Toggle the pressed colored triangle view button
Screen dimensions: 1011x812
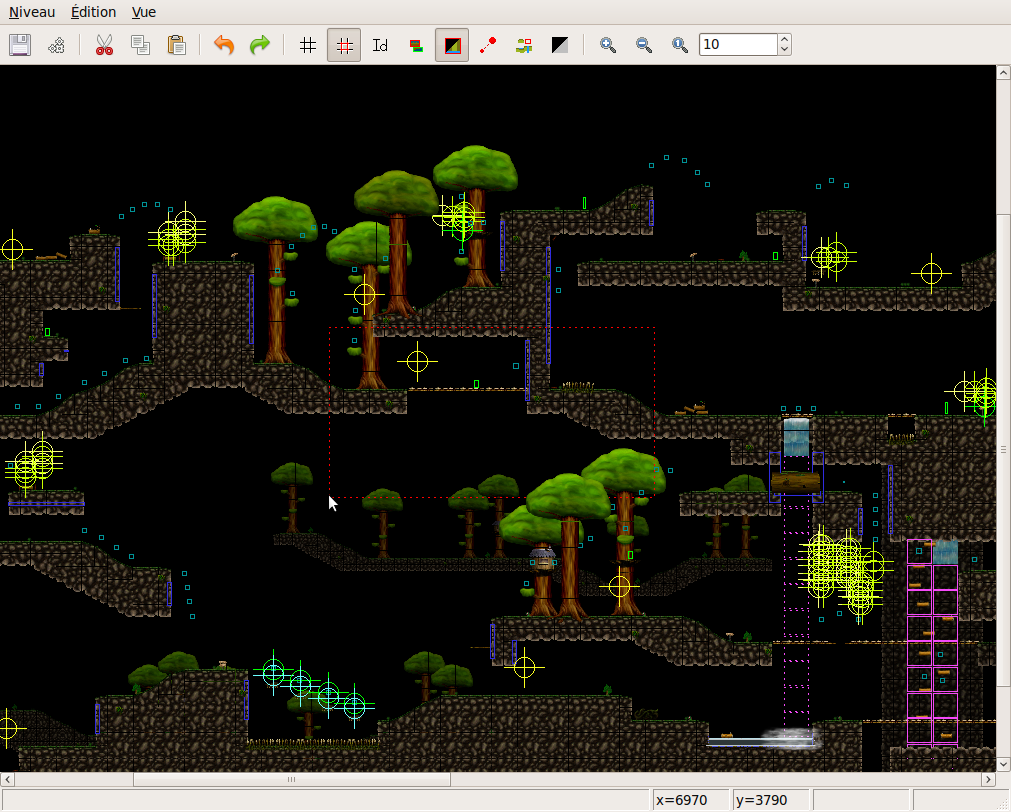(452, 45)
